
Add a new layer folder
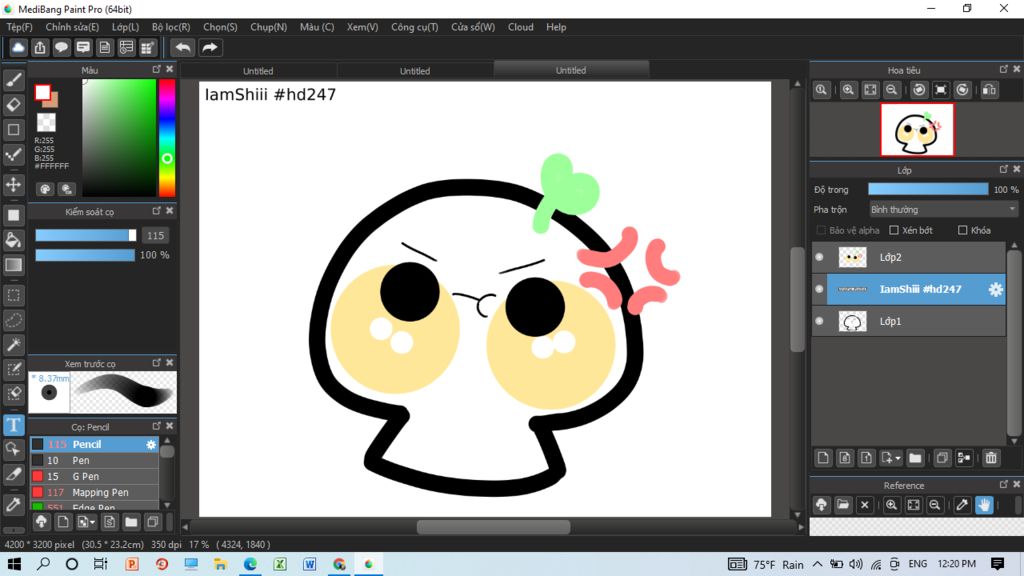pos(915,458)
